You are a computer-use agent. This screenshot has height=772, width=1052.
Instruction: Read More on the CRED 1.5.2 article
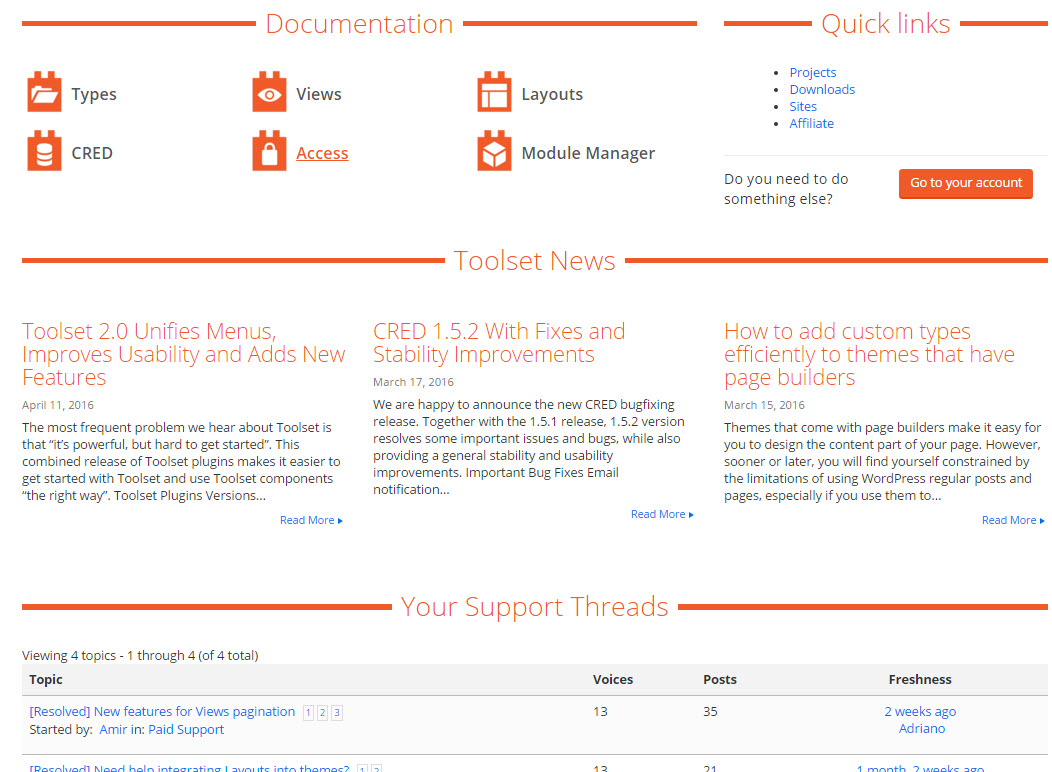pyautogui.click(x=662, y=514)
